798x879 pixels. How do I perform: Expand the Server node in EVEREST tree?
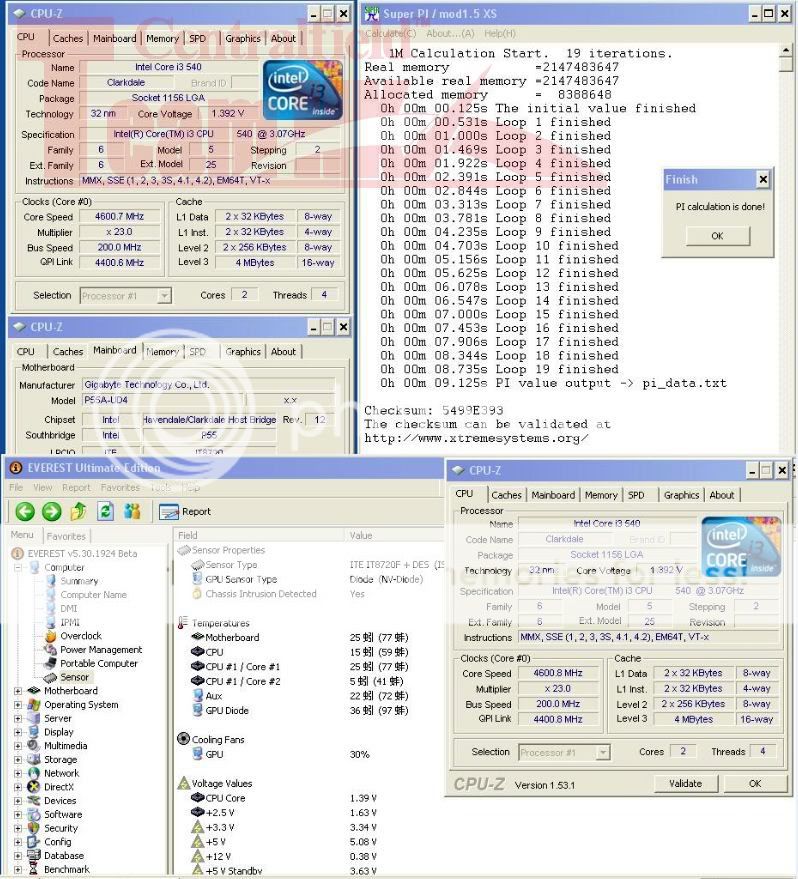coord(18,719)
